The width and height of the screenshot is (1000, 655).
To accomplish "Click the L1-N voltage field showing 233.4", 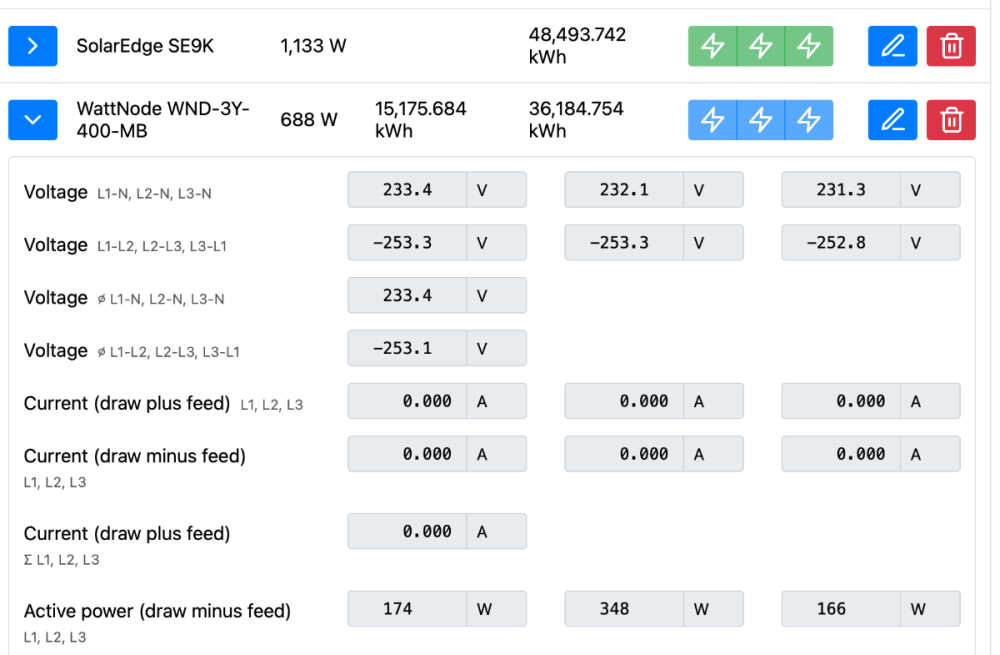I will [407, 189].
